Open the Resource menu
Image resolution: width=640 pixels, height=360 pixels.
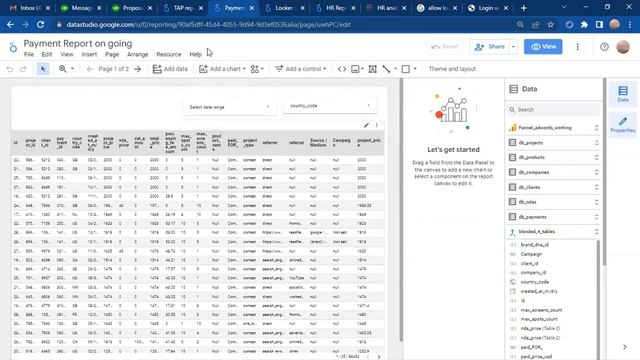169,54
